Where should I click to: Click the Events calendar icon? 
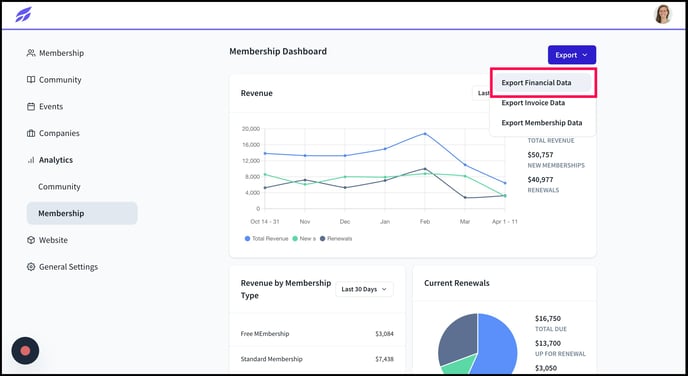[31, 107]
